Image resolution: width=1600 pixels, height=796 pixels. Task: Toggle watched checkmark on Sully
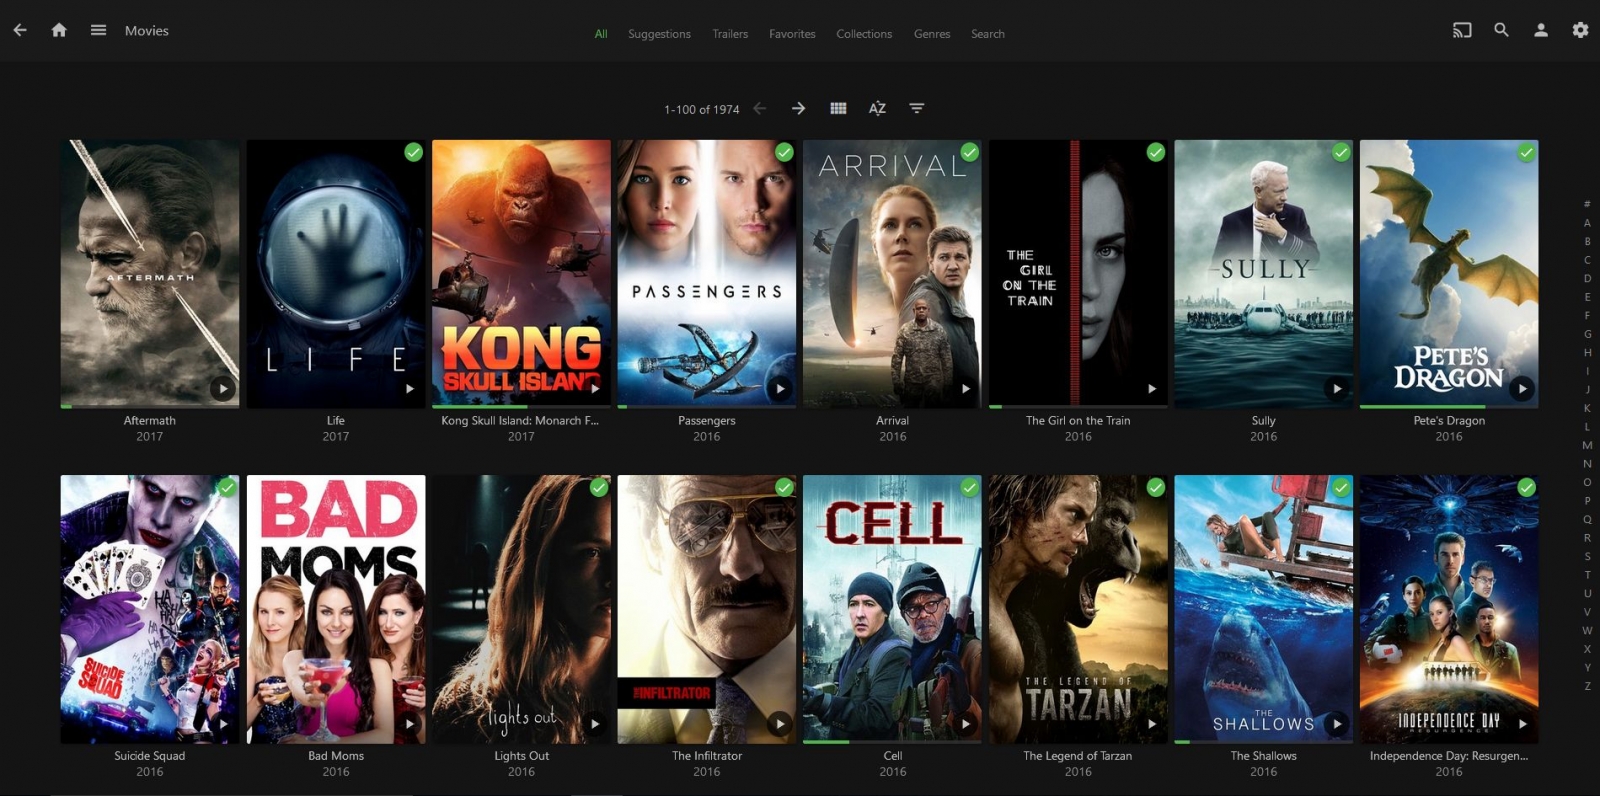pyautogui.click(x=1341, y=152)
